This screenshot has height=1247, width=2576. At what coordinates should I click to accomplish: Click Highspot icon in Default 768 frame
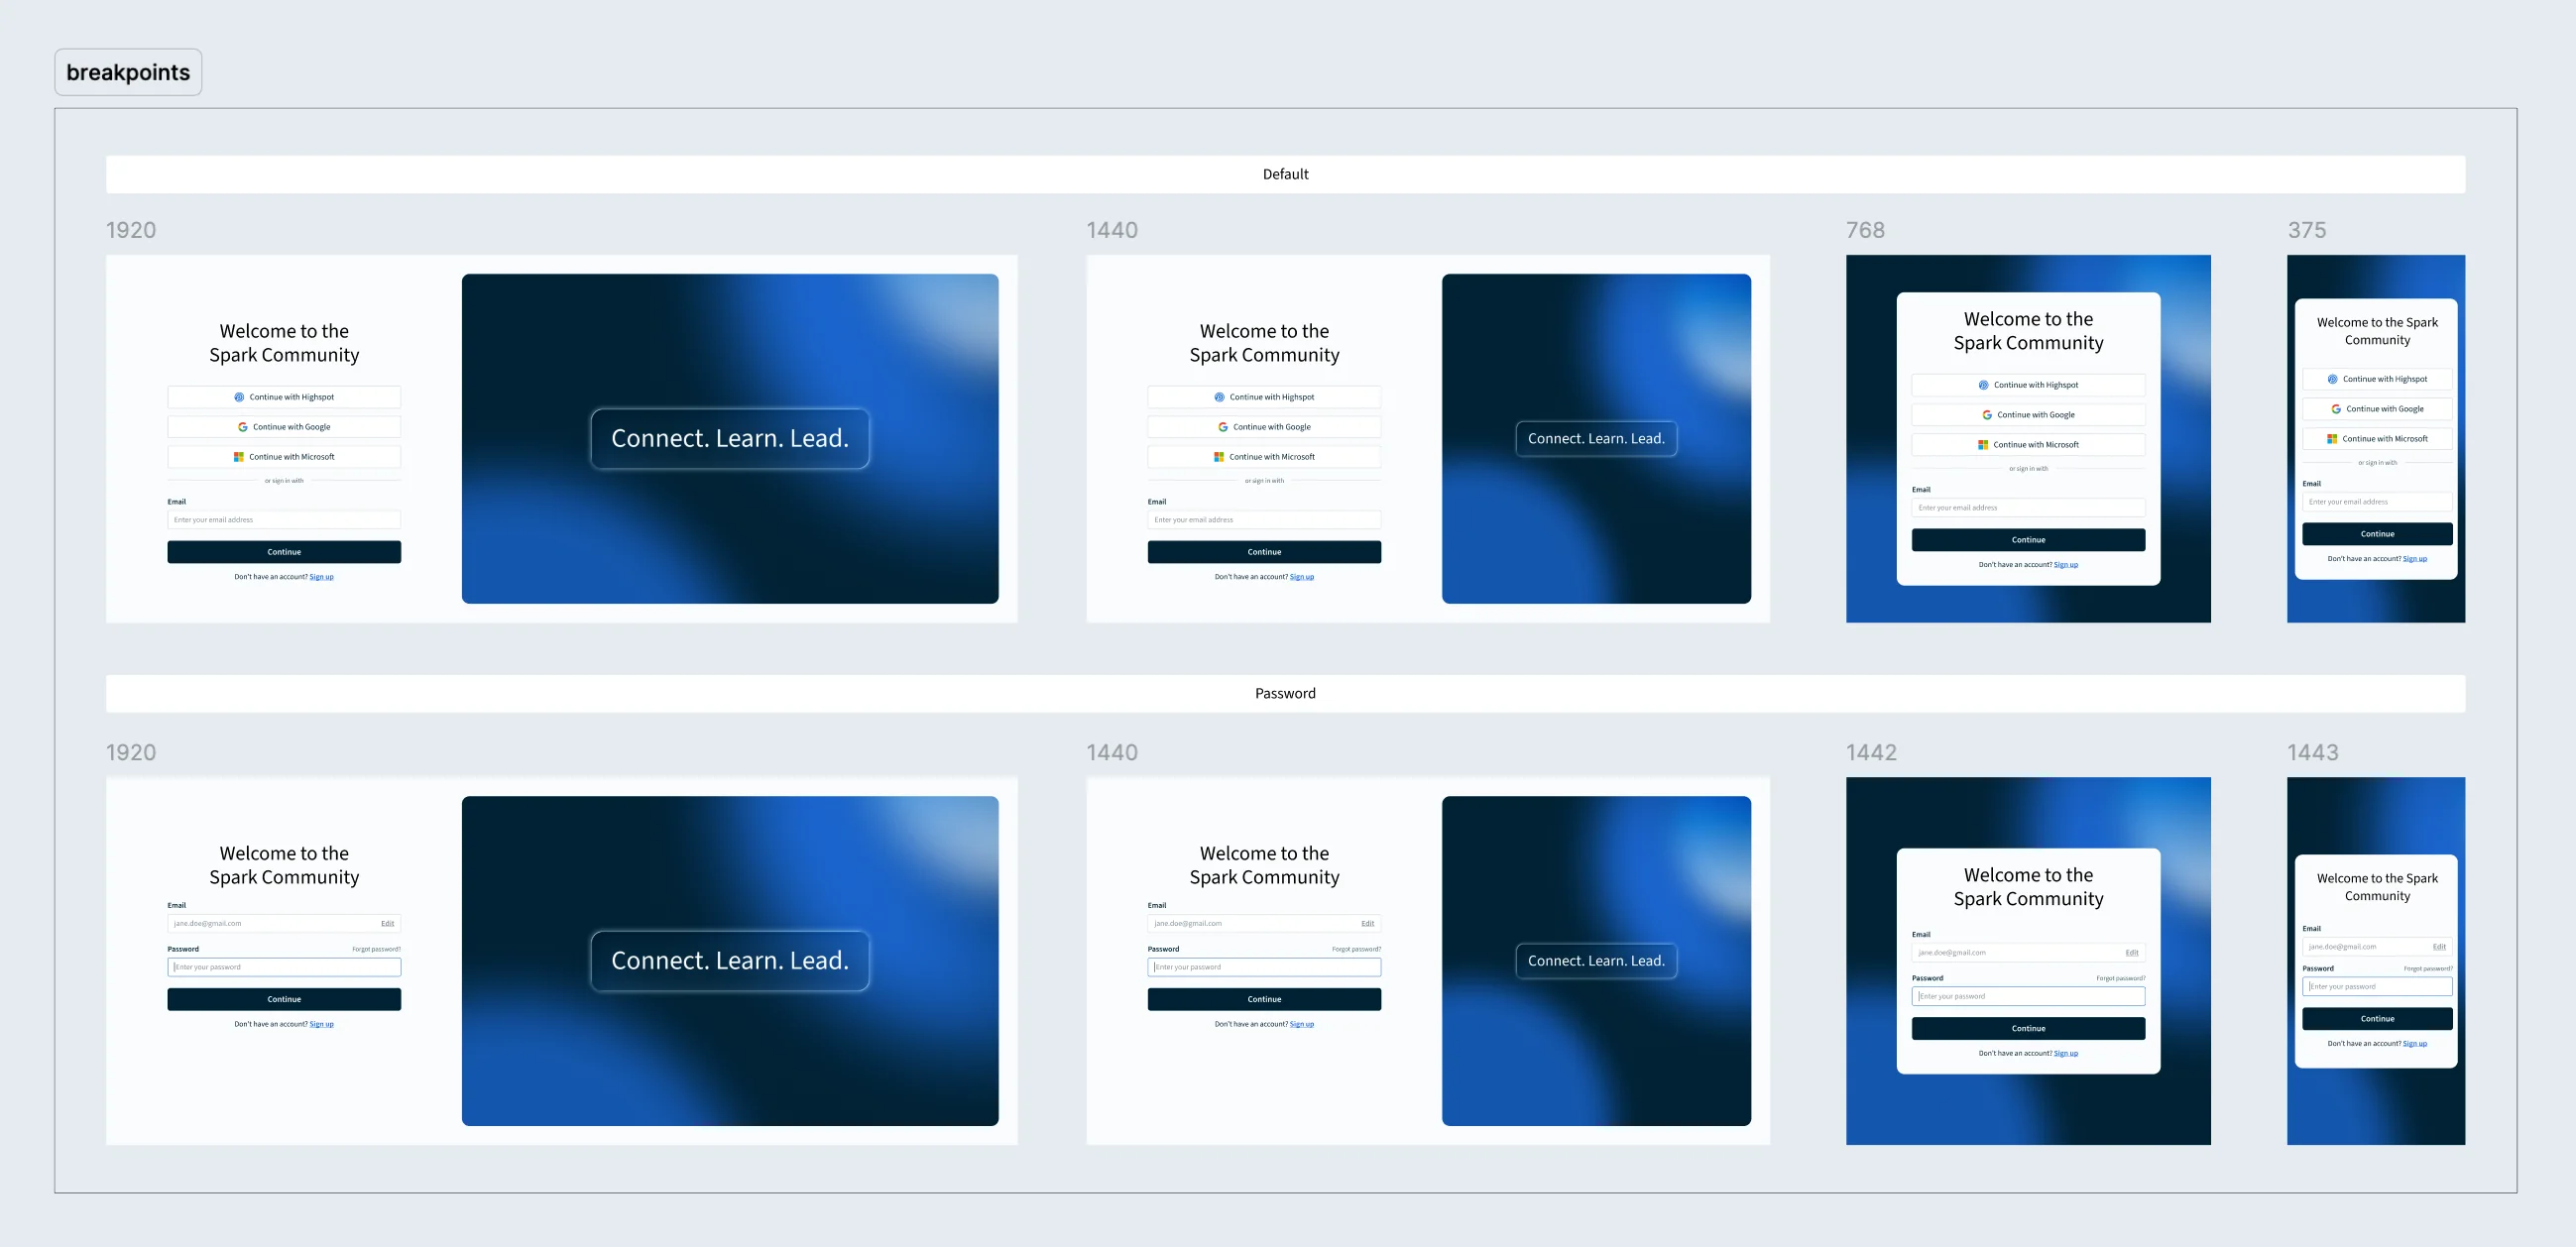click(1983, 385)
